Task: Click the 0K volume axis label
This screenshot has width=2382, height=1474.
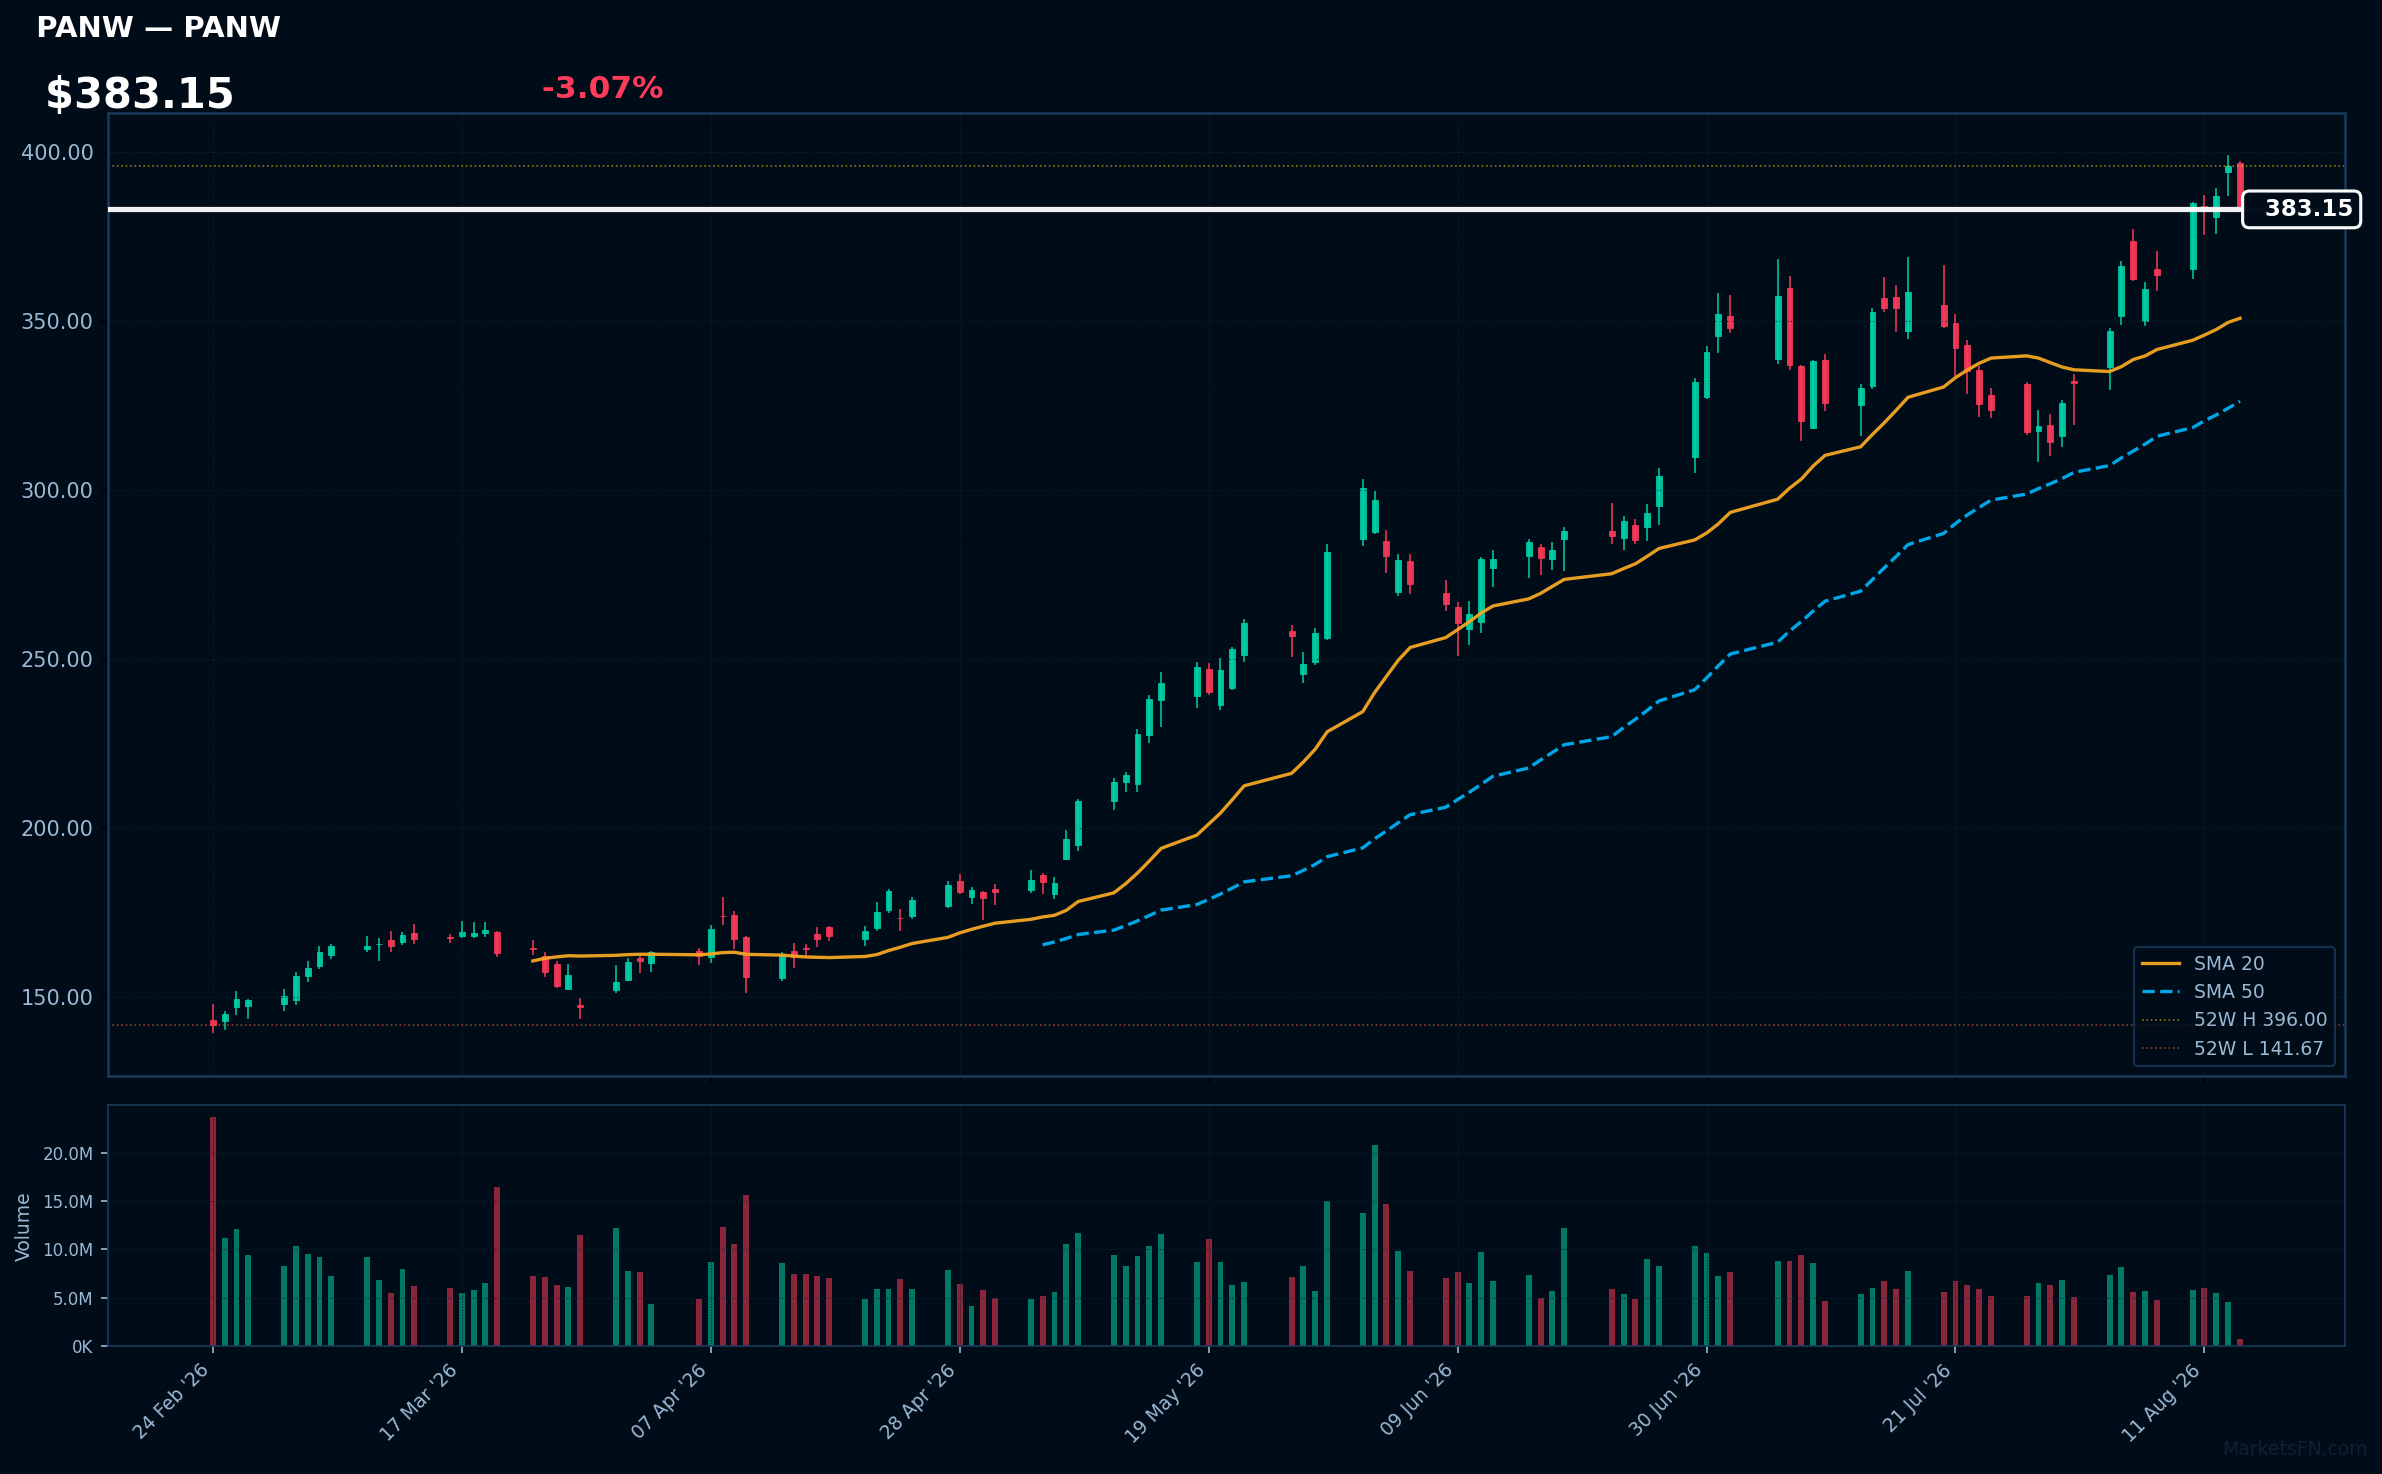Action: coord(82,1347)
